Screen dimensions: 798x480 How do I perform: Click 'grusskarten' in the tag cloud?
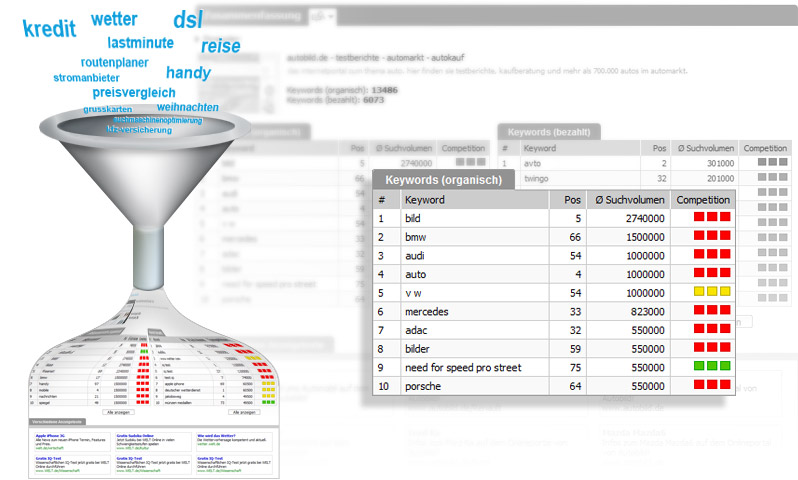(x=108, y=109)
